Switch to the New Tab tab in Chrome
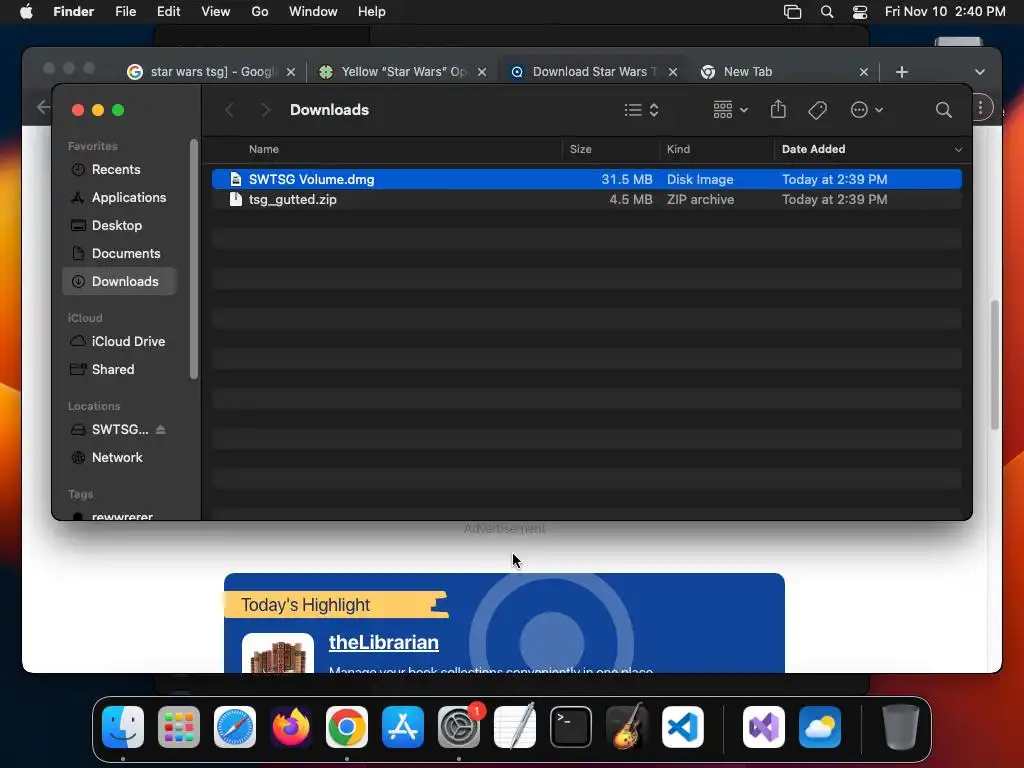Viewport: 1024px width, 768px height. pyautogui.click(x=784, y=72)
